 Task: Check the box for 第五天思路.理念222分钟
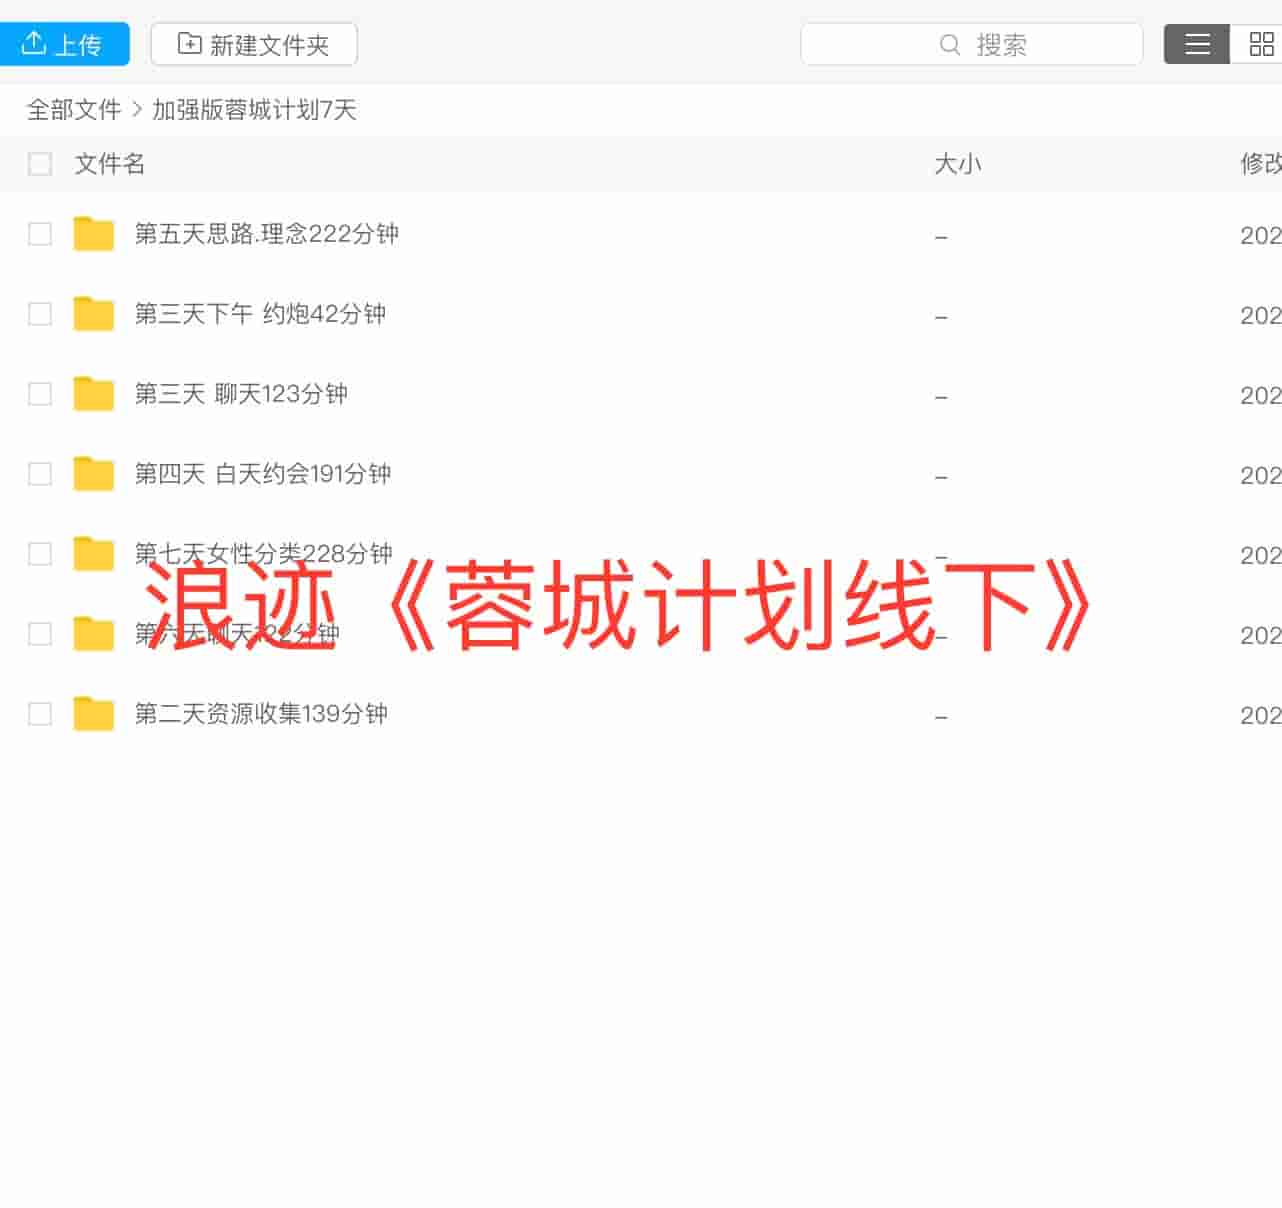click(40, 234)
